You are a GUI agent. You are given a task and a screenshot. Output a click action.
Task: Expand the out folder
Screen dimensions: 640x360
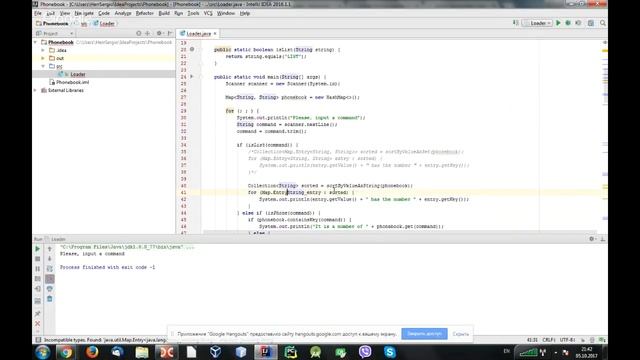(43, 58)
